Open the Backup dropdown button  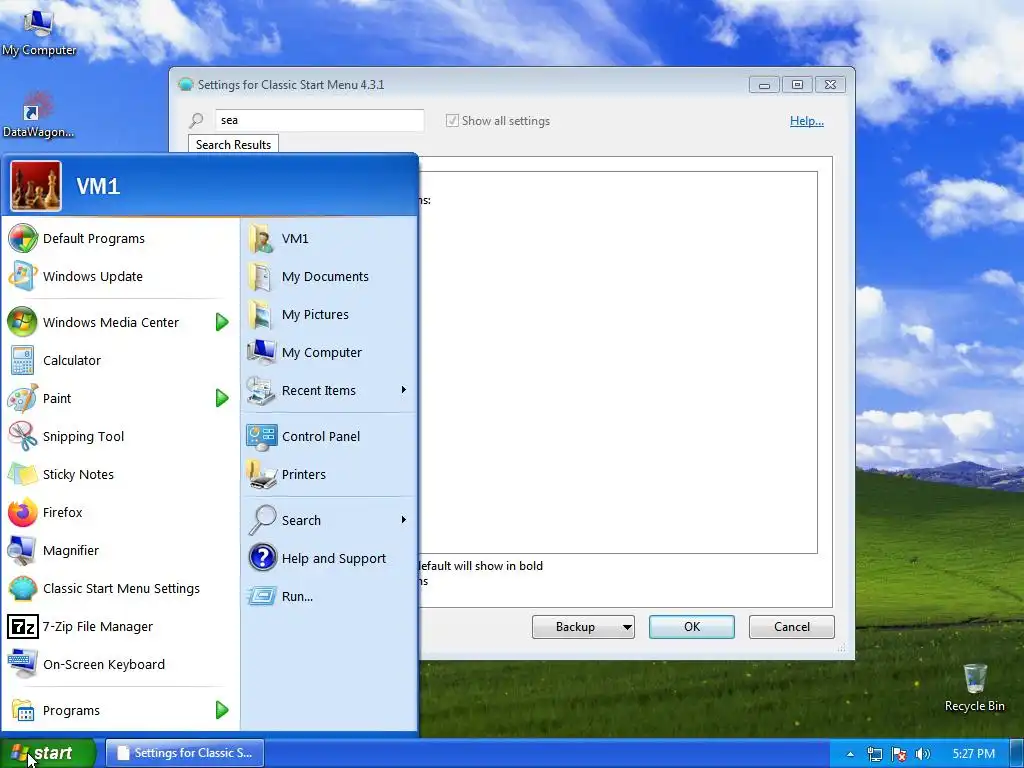pyautogui.click(x=583, y=627)
